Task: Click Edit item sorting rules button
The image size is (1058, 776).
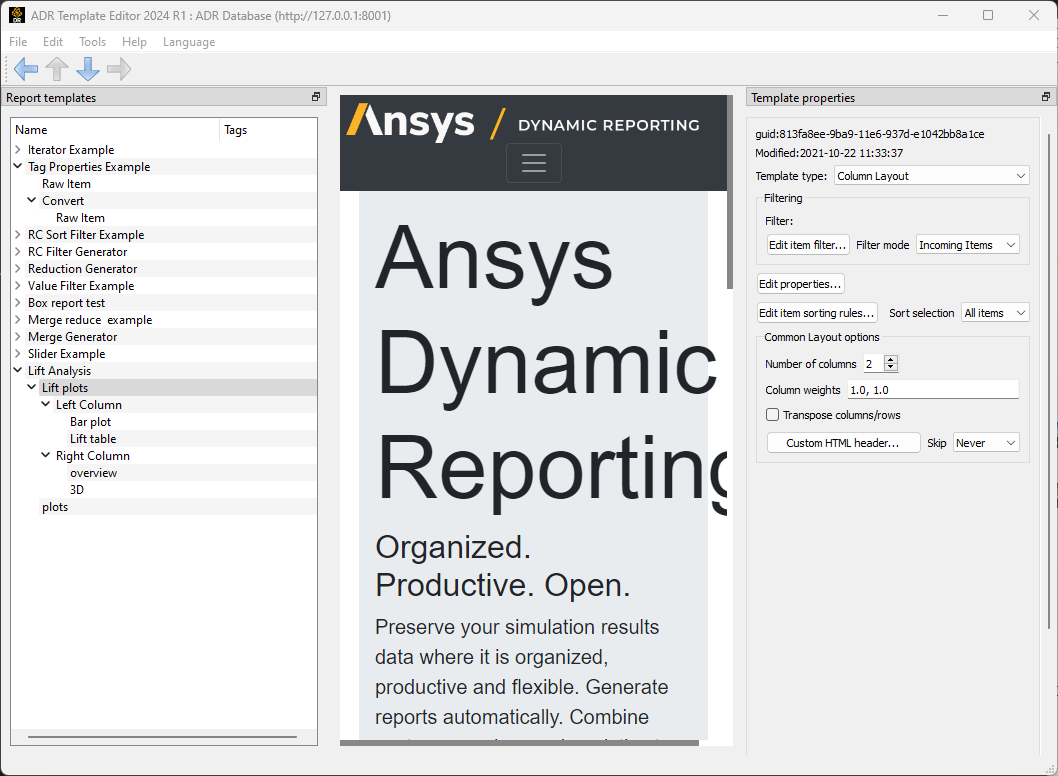Action: click(816, 313)
